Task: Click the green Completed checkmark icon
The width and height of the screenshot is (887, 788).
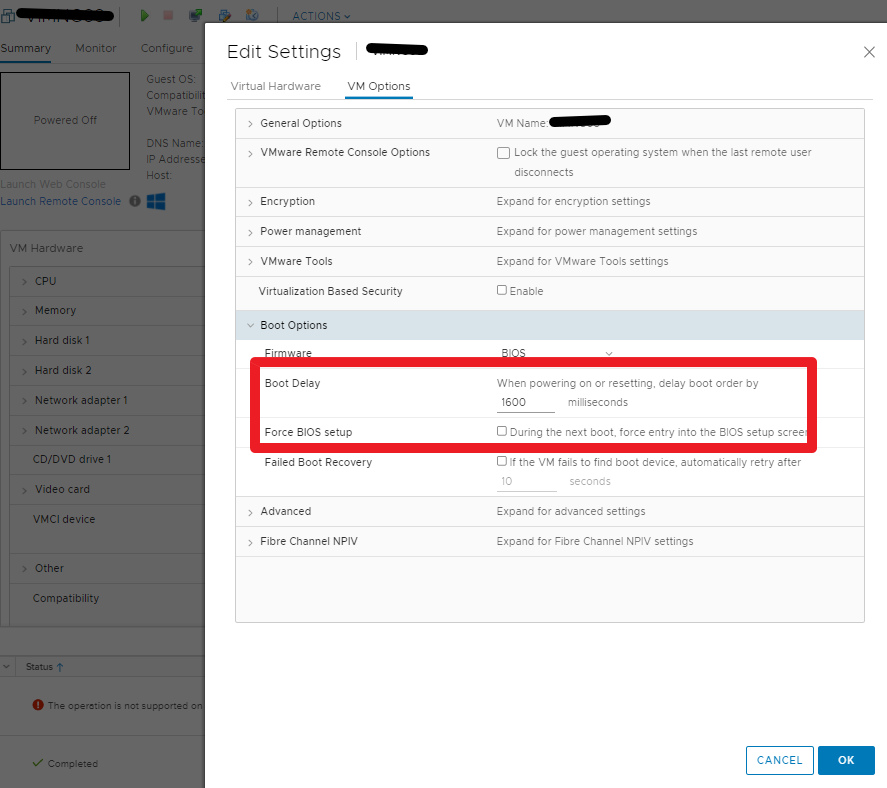Action: click(38, 763)
